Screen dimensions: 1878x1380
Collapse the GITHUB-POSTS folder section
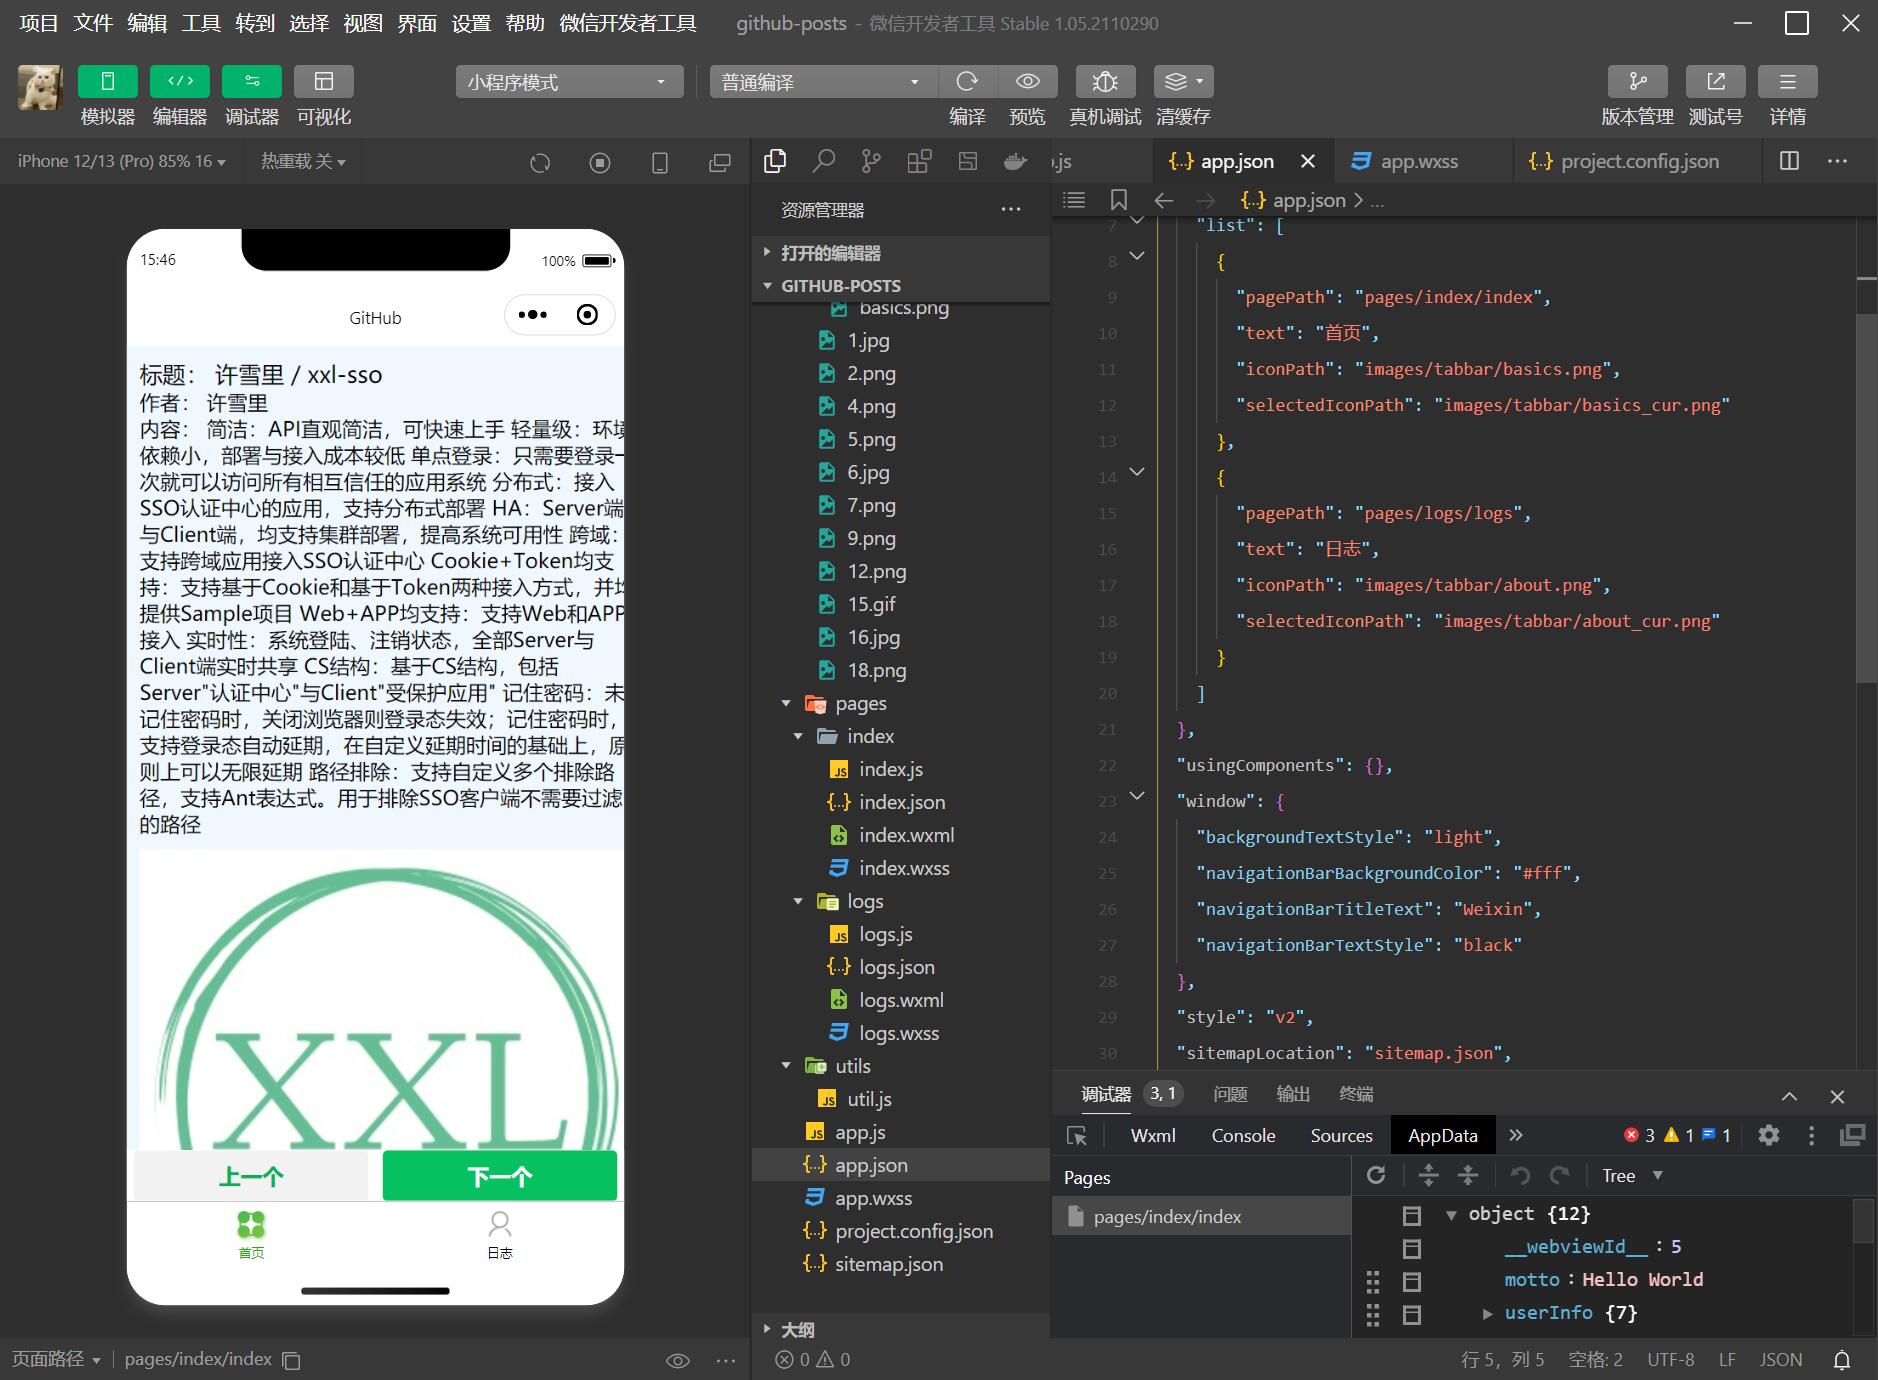901,286
